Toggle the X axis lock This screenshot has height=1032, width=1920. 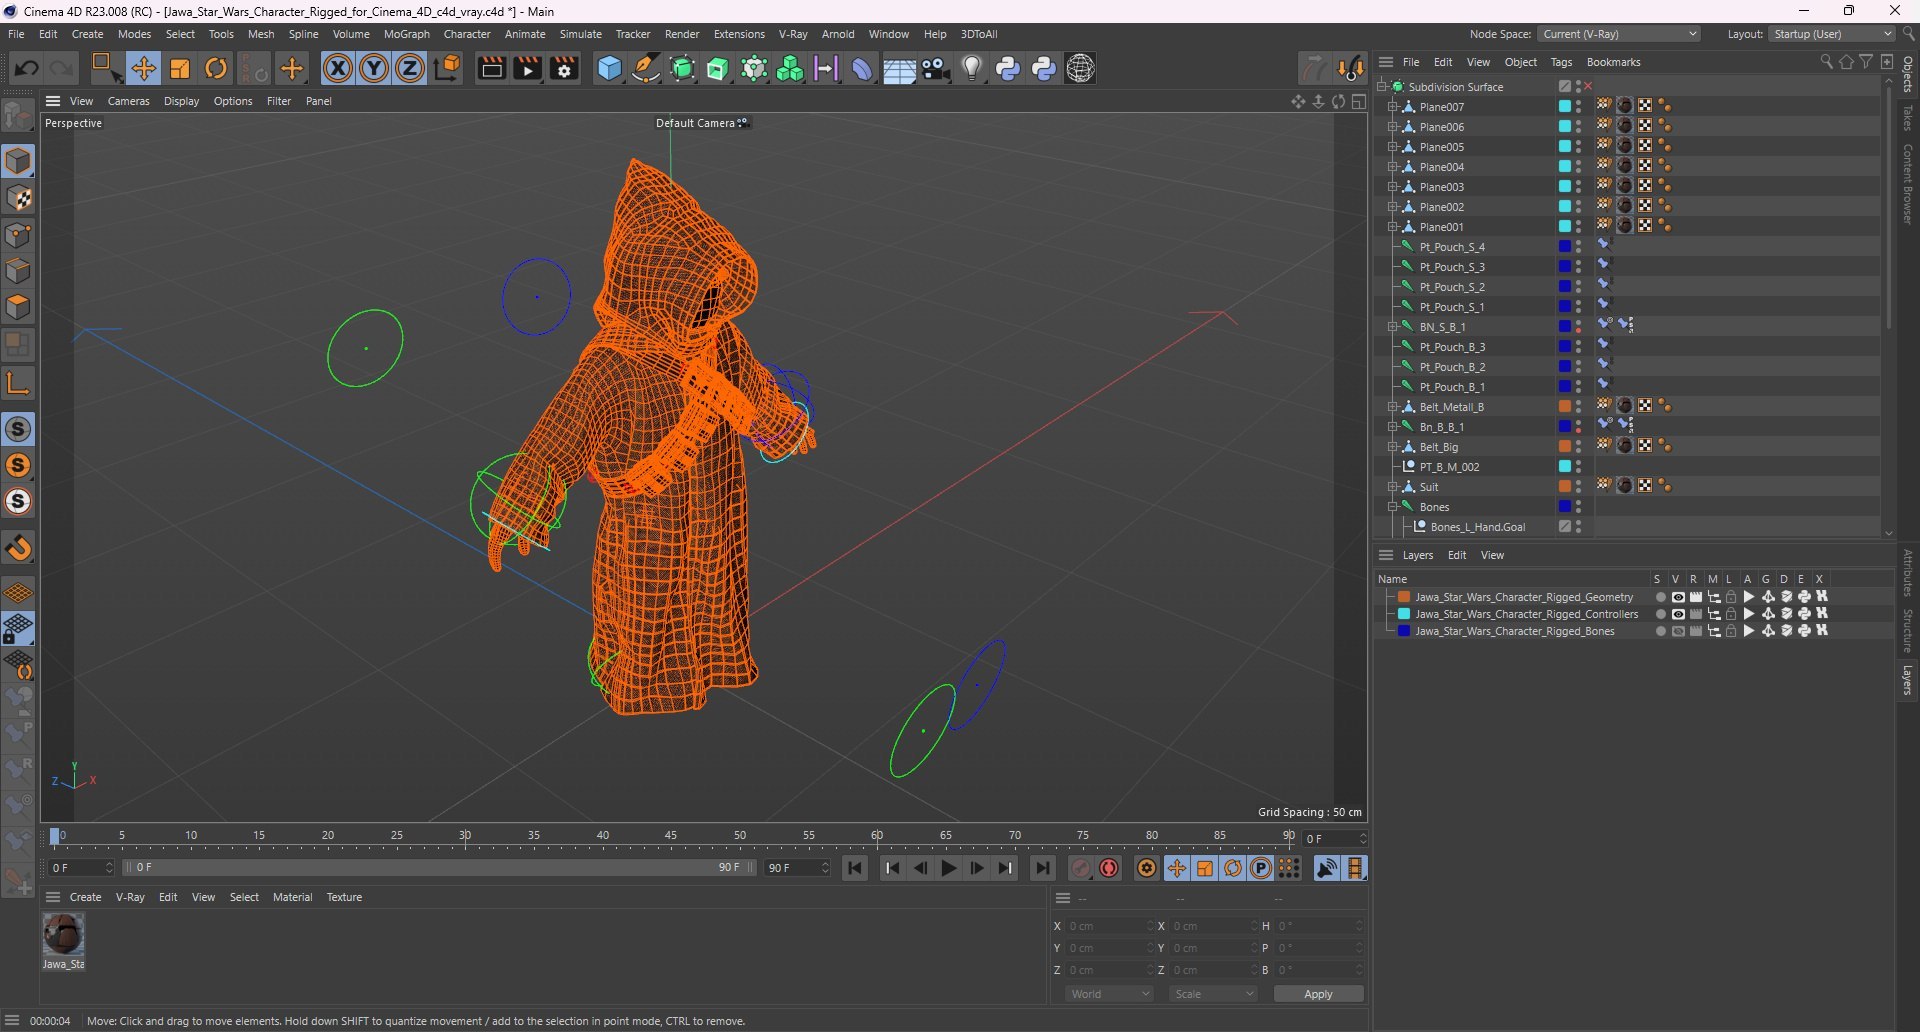(x=338, y=68)
